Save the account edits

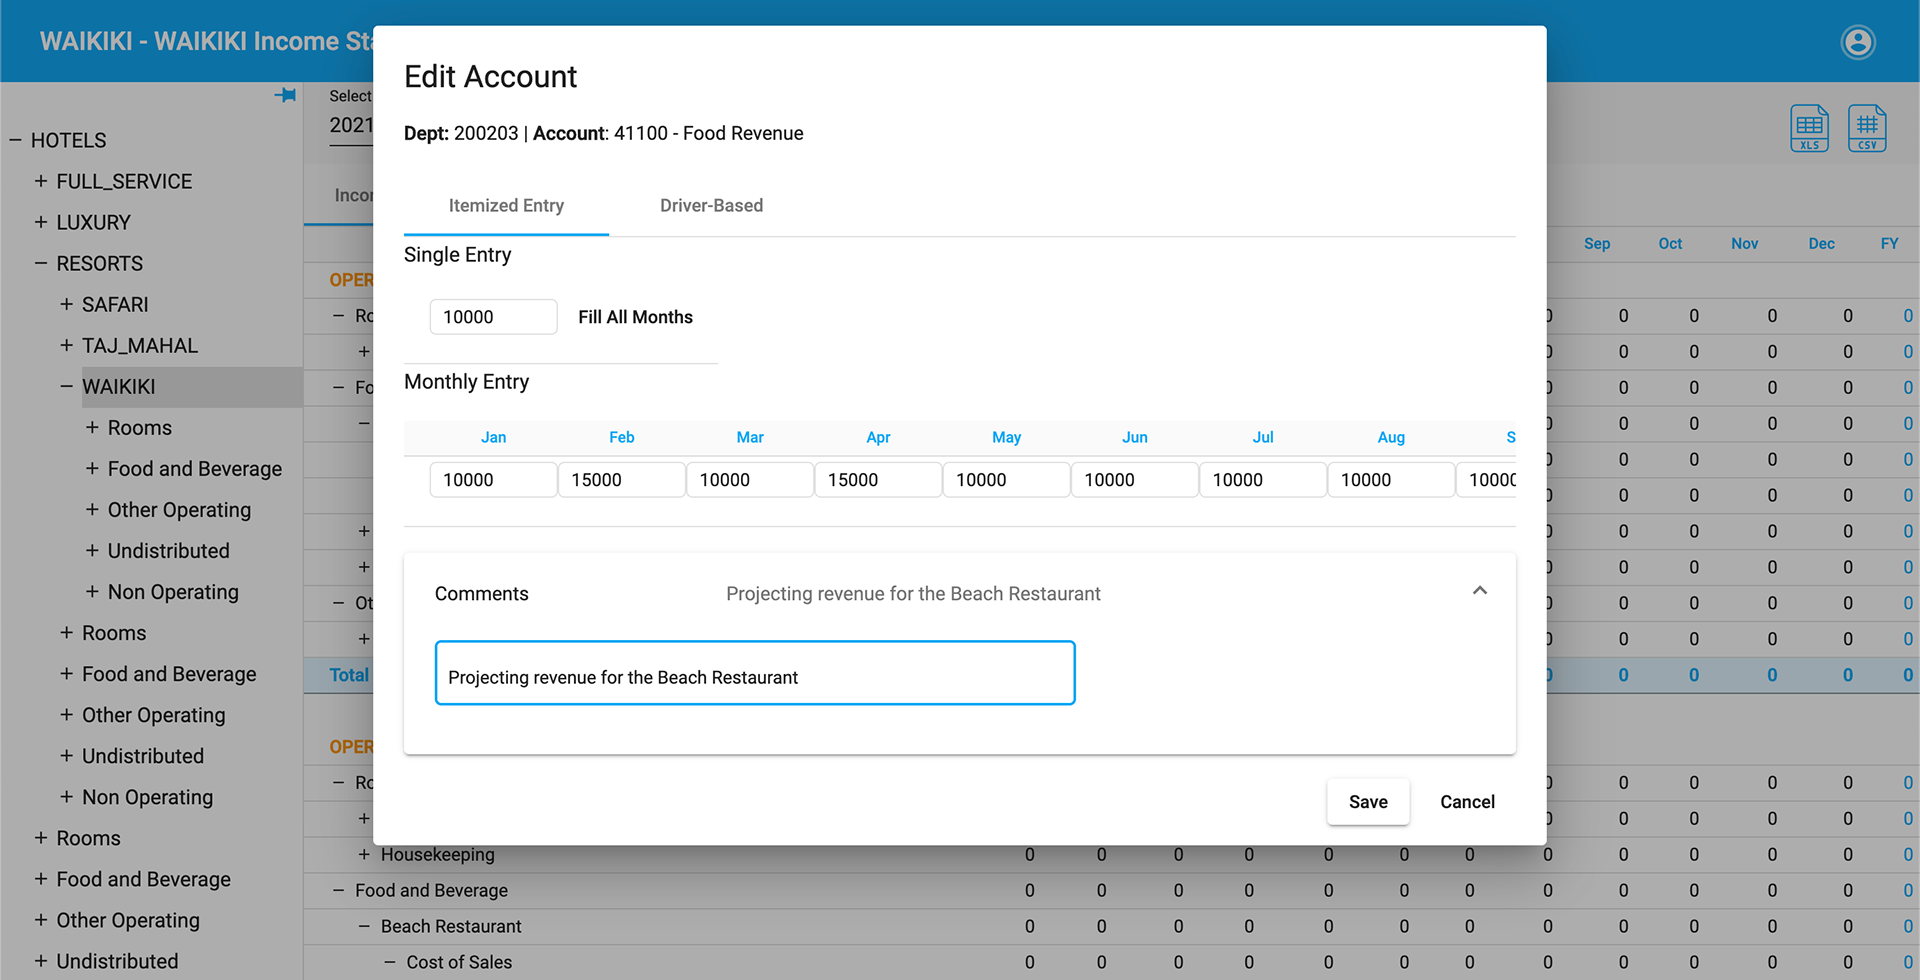pyautogui.click(x=1368, y=802)
